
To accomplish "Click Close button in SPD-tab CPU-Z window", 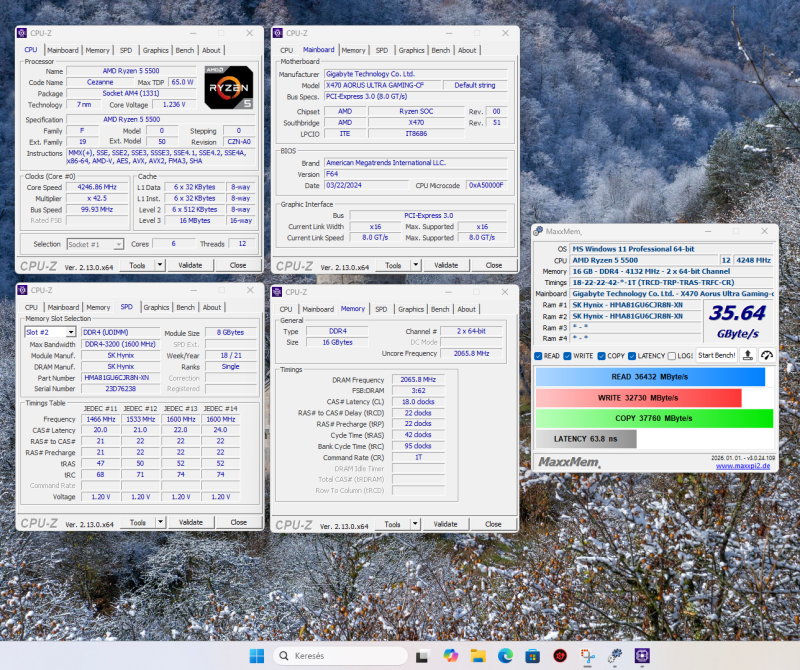I will pos(238,522).
